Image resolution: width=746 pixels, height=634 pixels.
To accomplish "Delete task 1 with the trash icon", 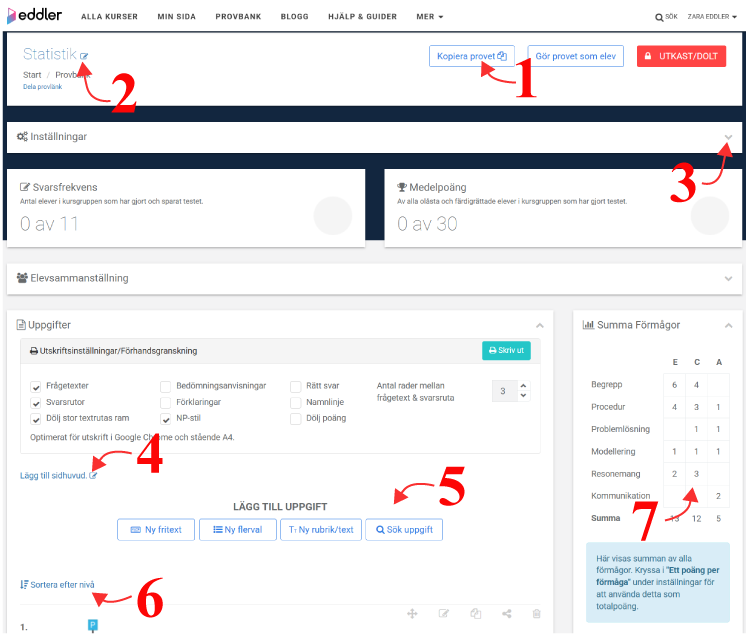I will tap(536, 614).
